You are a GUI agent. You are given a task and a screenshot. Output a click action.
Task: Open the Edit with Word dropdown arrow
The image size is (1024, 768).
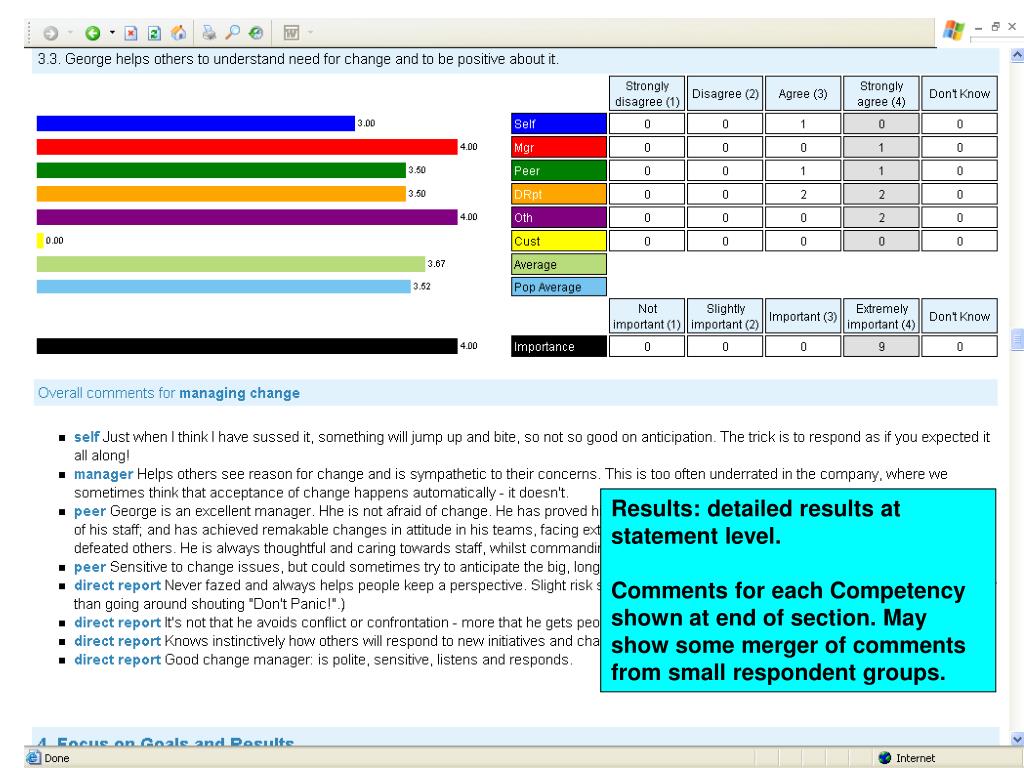(x=310, y=32)
